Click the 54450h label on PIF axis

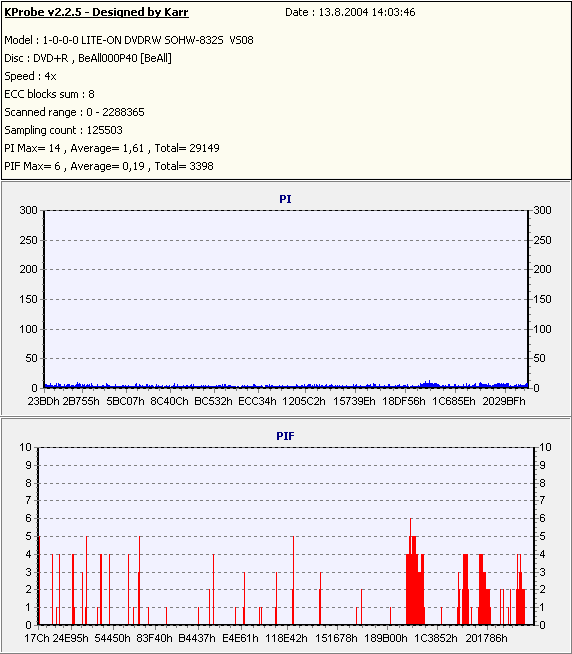113,638
